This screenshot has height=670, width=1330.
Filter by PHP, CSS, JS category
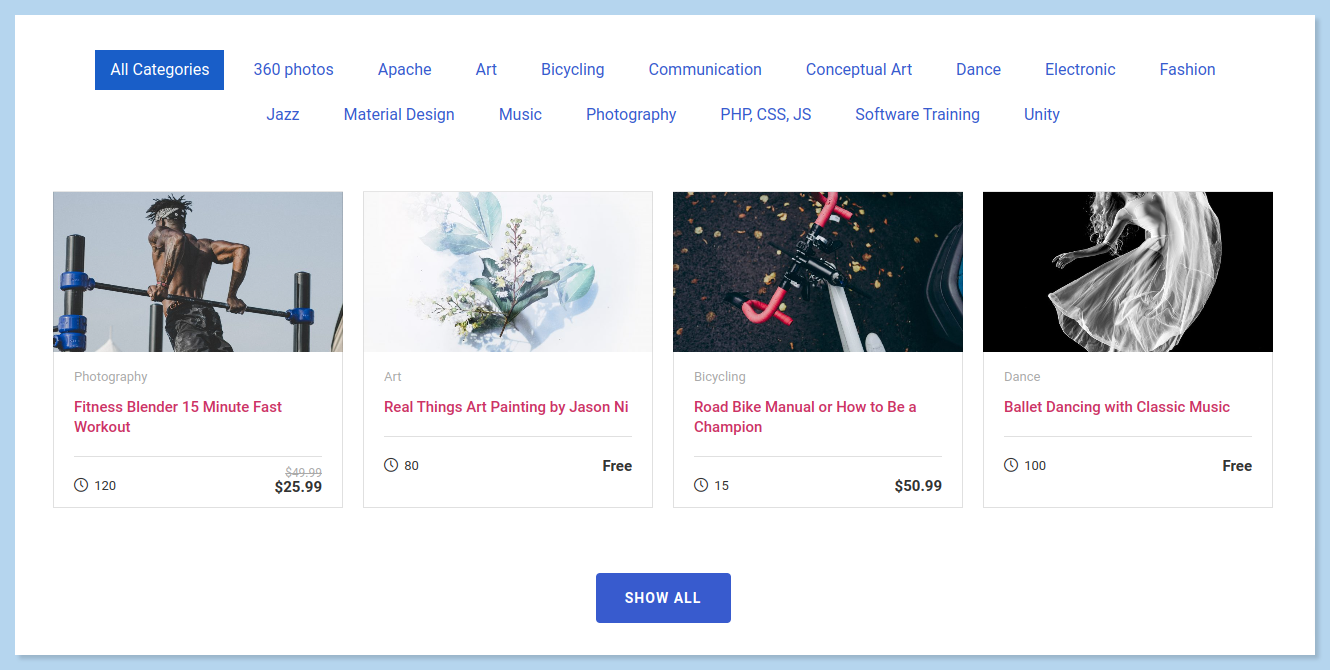point(766,114)
